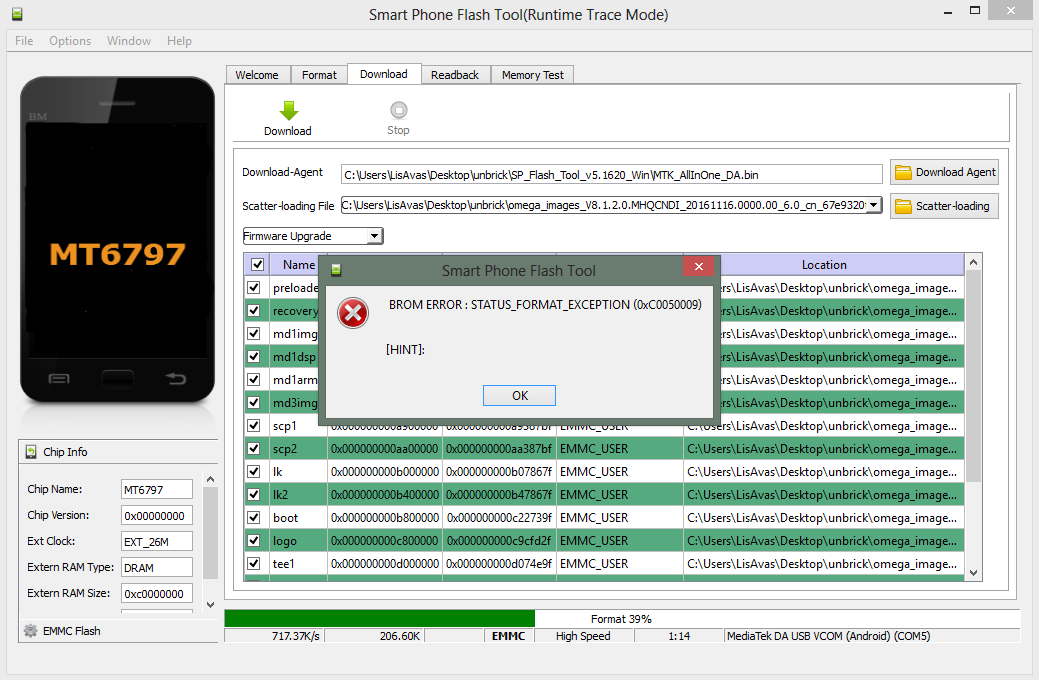Expand the Scatter-loading File path dropdown

point(873,205)
